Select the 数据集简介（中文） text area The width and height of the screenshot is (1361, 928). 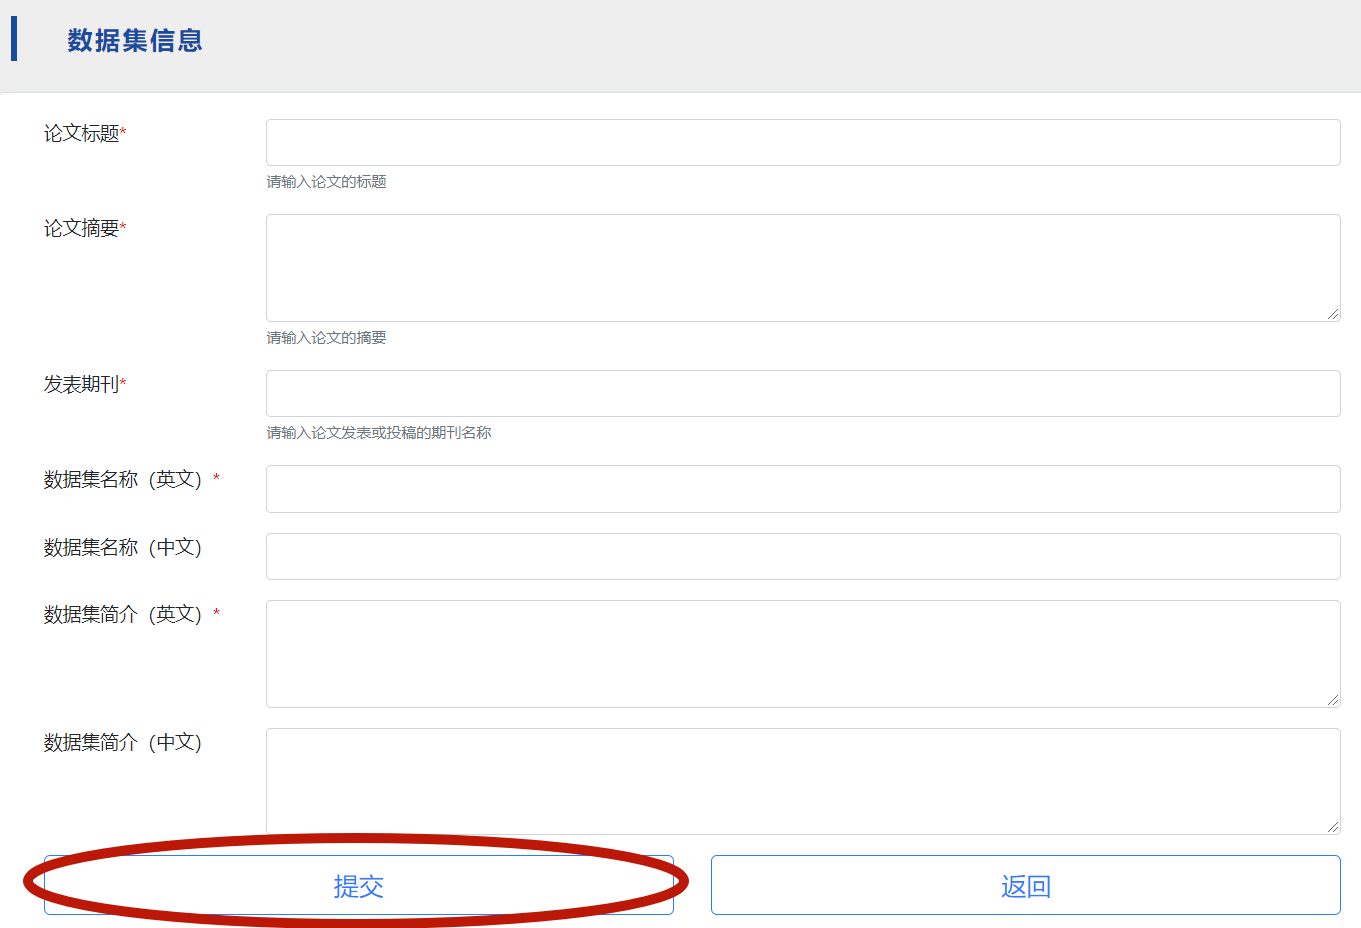(802, 781)
